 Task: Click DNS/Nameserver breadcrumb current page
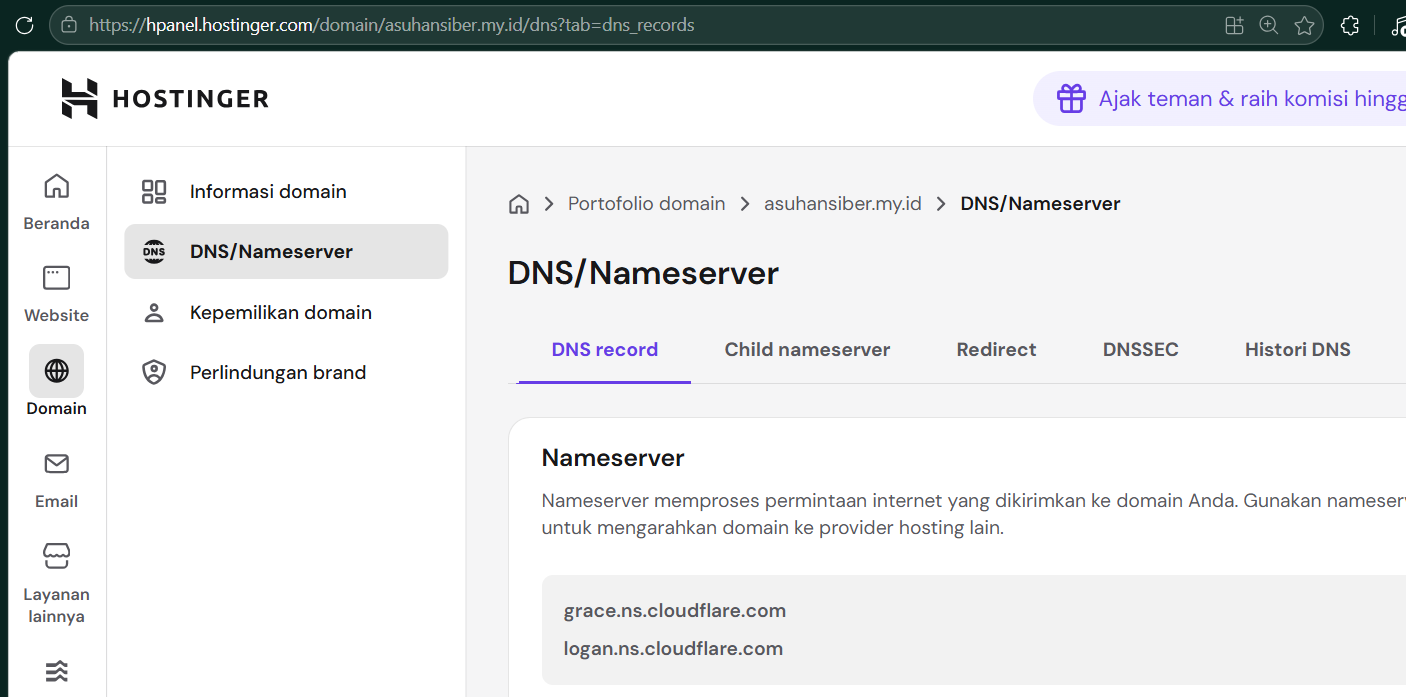pyautogui.click(x=1040, y=204)
